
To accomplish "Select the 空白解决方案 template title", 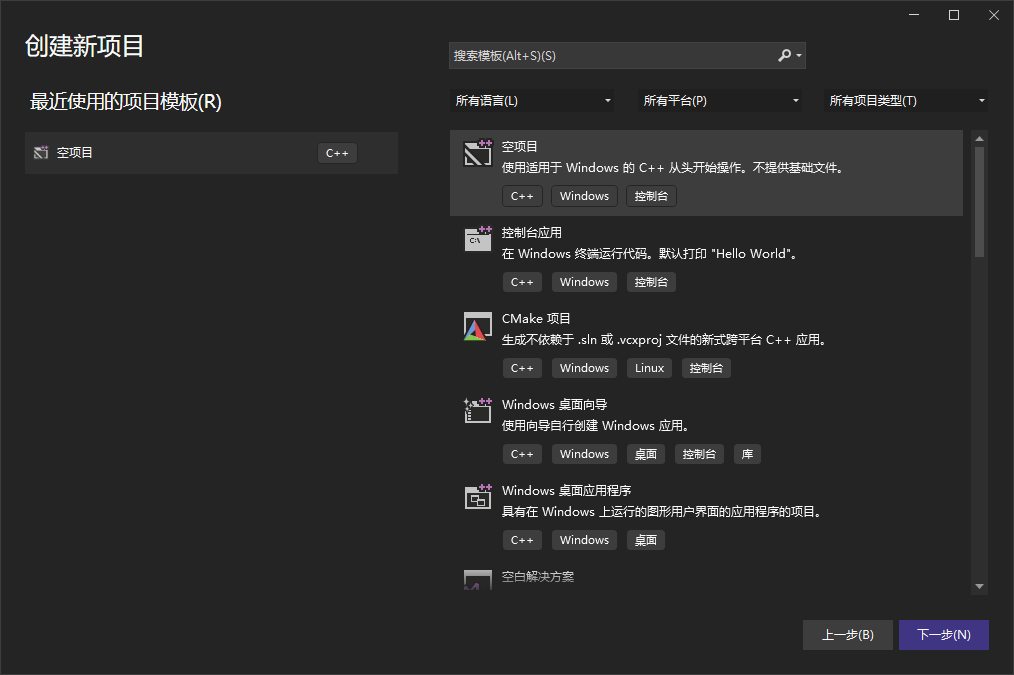I will pyautogui.click(x=538, y=577).
